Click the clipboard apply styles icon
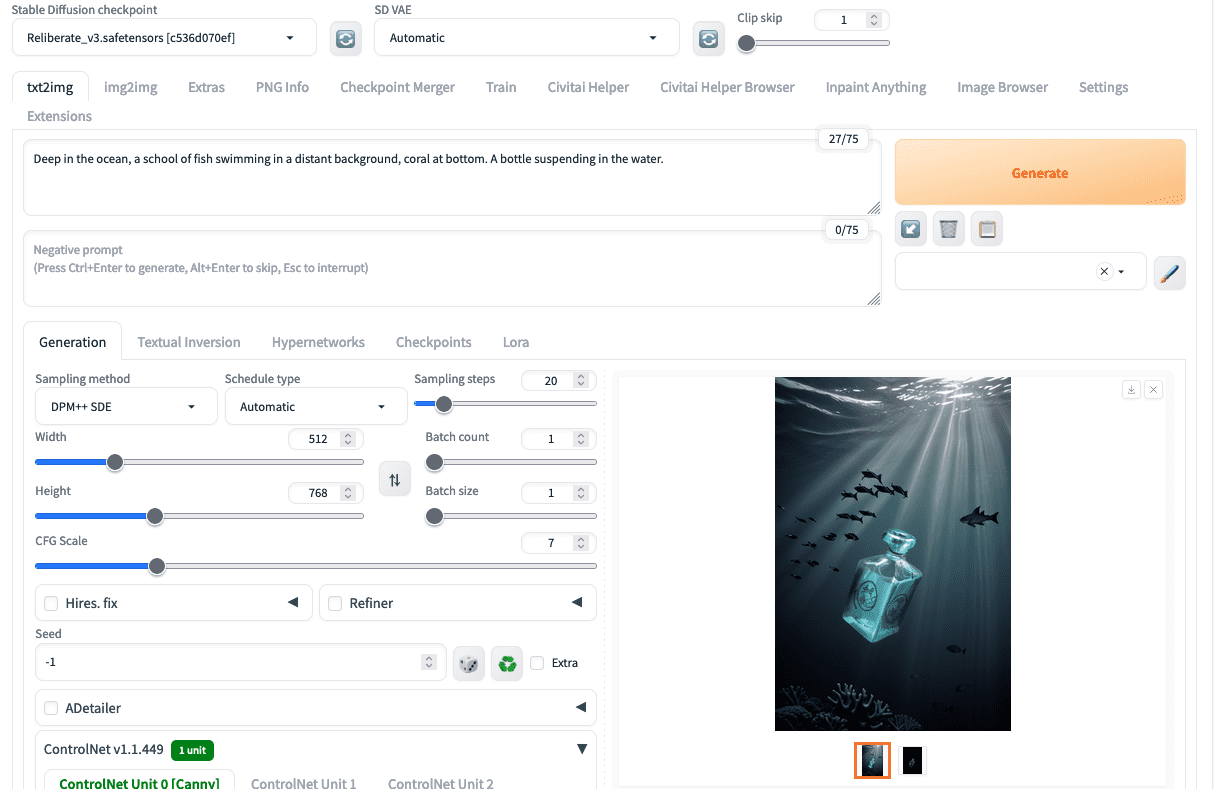This screenshot has width=1214, height=789. (x=987, y=229)
